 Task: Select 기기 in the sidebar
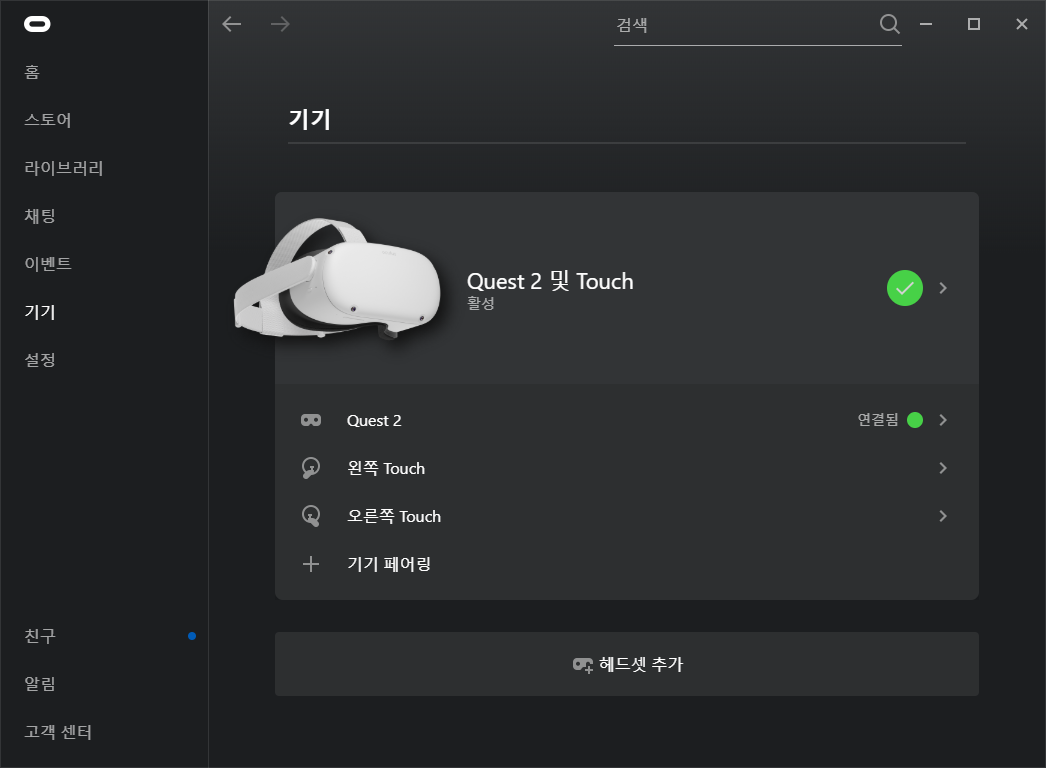(x=40, y=312)
